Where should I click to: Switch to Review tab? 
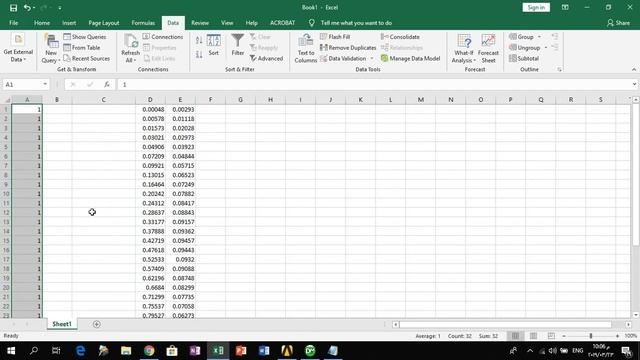pos(200,23)
